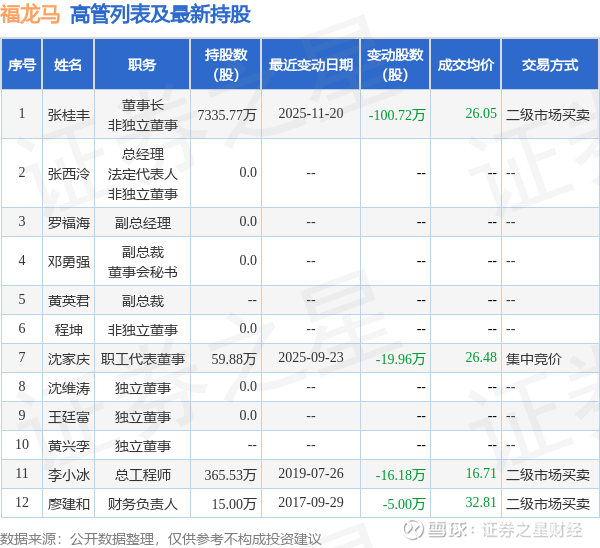Click the 福龙马 title text
The height and width of the screenshot is (548, 600).
coord(30,15)
